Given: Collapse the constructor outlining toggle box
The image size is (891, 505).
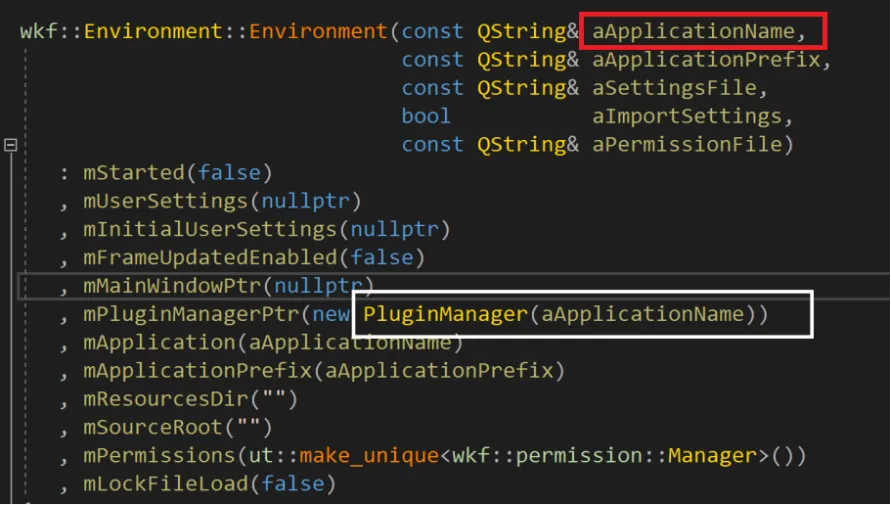Looking at the screenshot, I should coord(11,145).
